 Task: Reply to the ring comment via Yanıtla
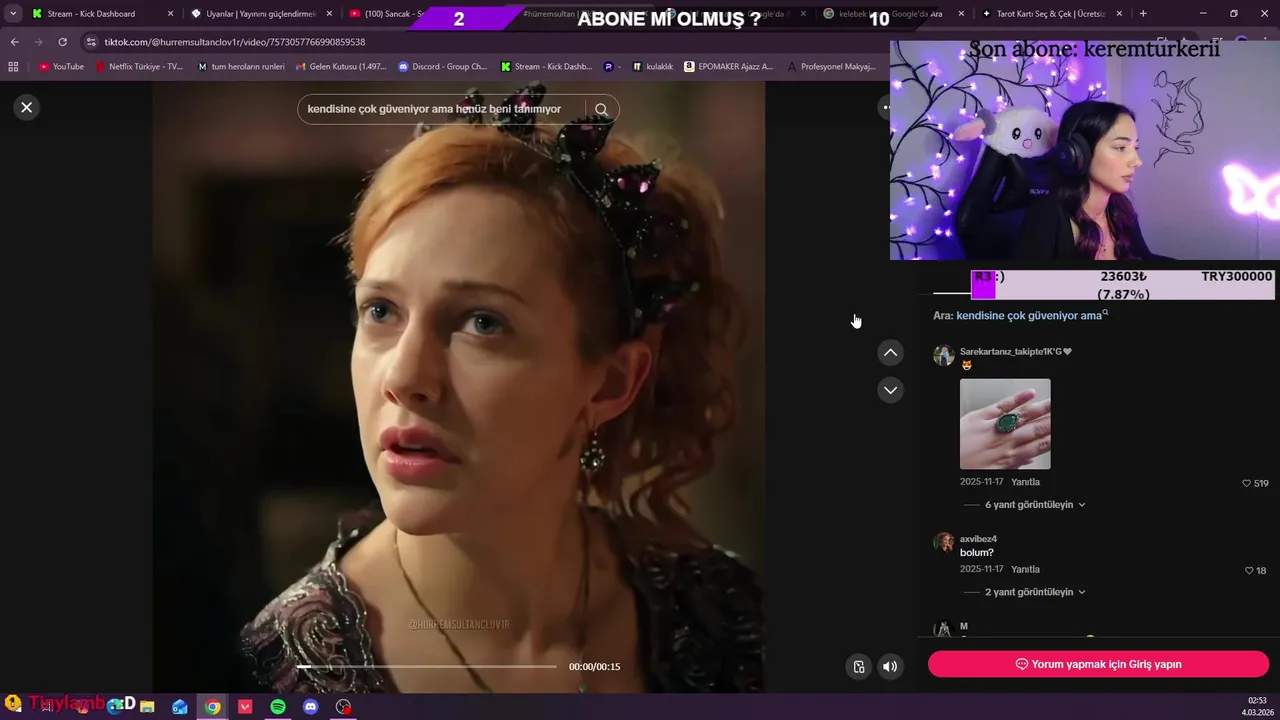pos(1025,482)
